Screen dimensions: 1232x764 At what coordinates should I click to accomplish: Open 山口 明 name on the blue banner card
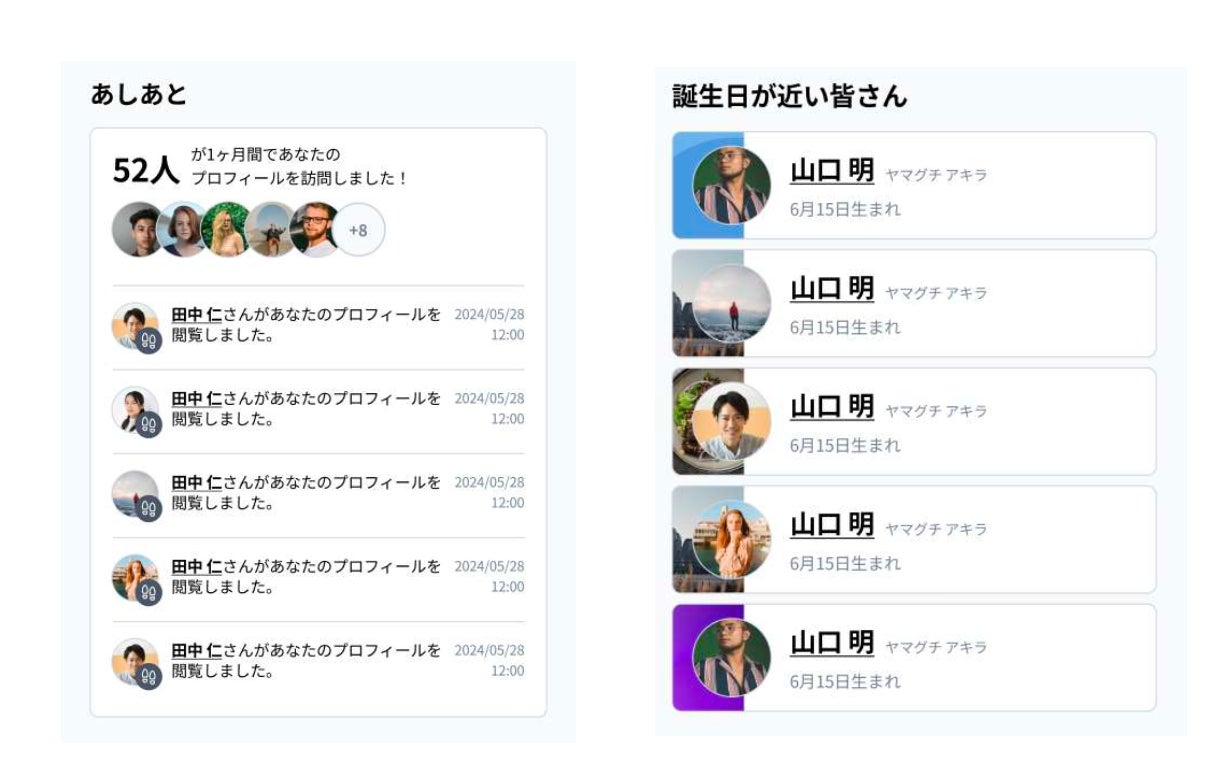[832, 171]
